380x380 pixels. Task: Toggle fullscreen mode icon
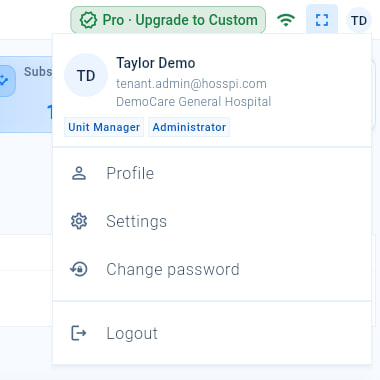click(322, 20)
